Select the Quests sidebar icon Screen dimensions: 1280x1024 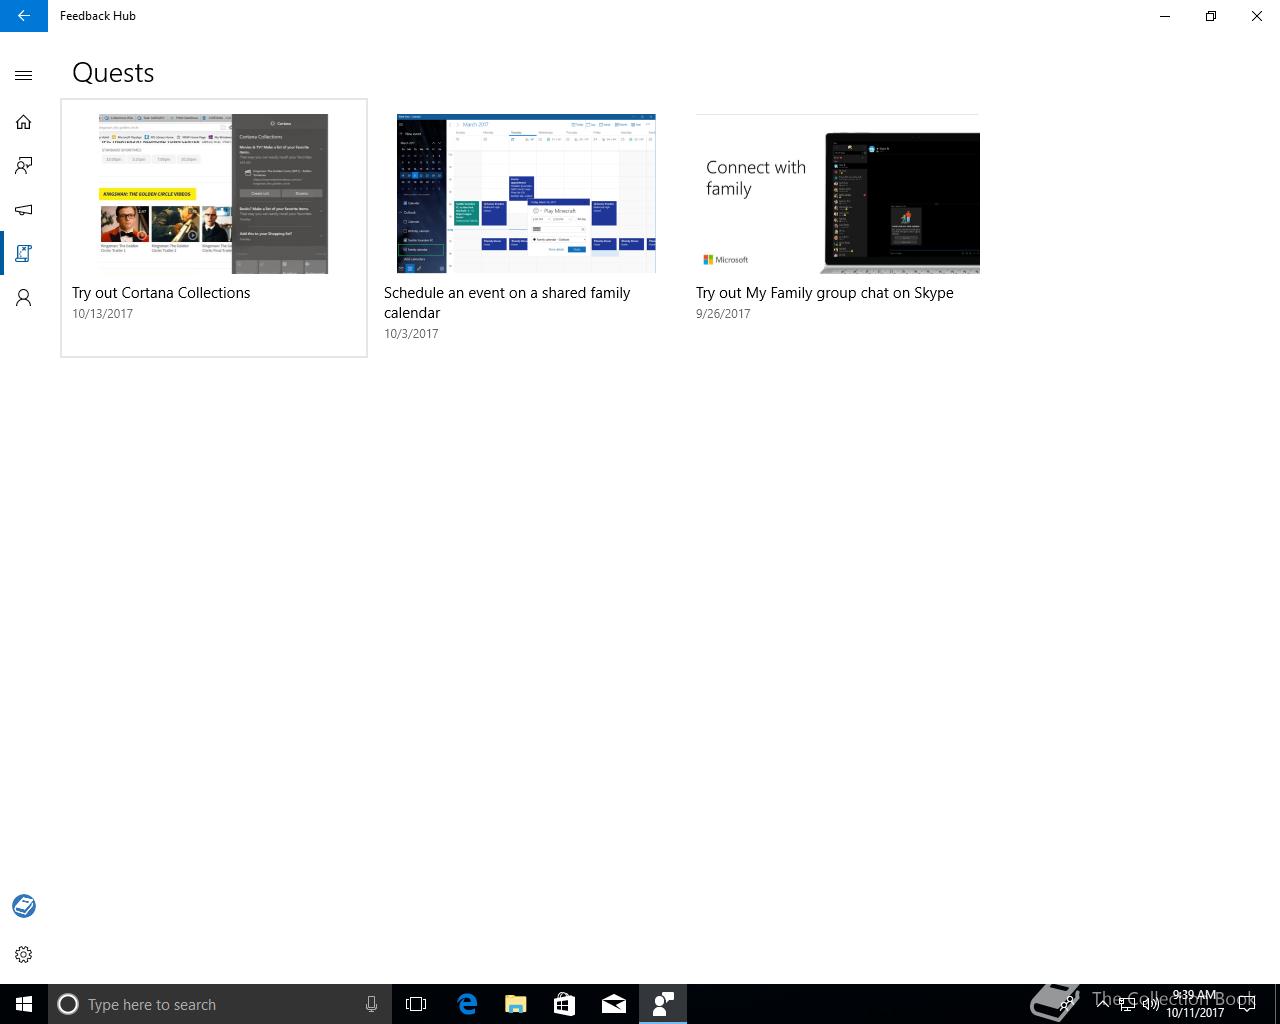24,254
